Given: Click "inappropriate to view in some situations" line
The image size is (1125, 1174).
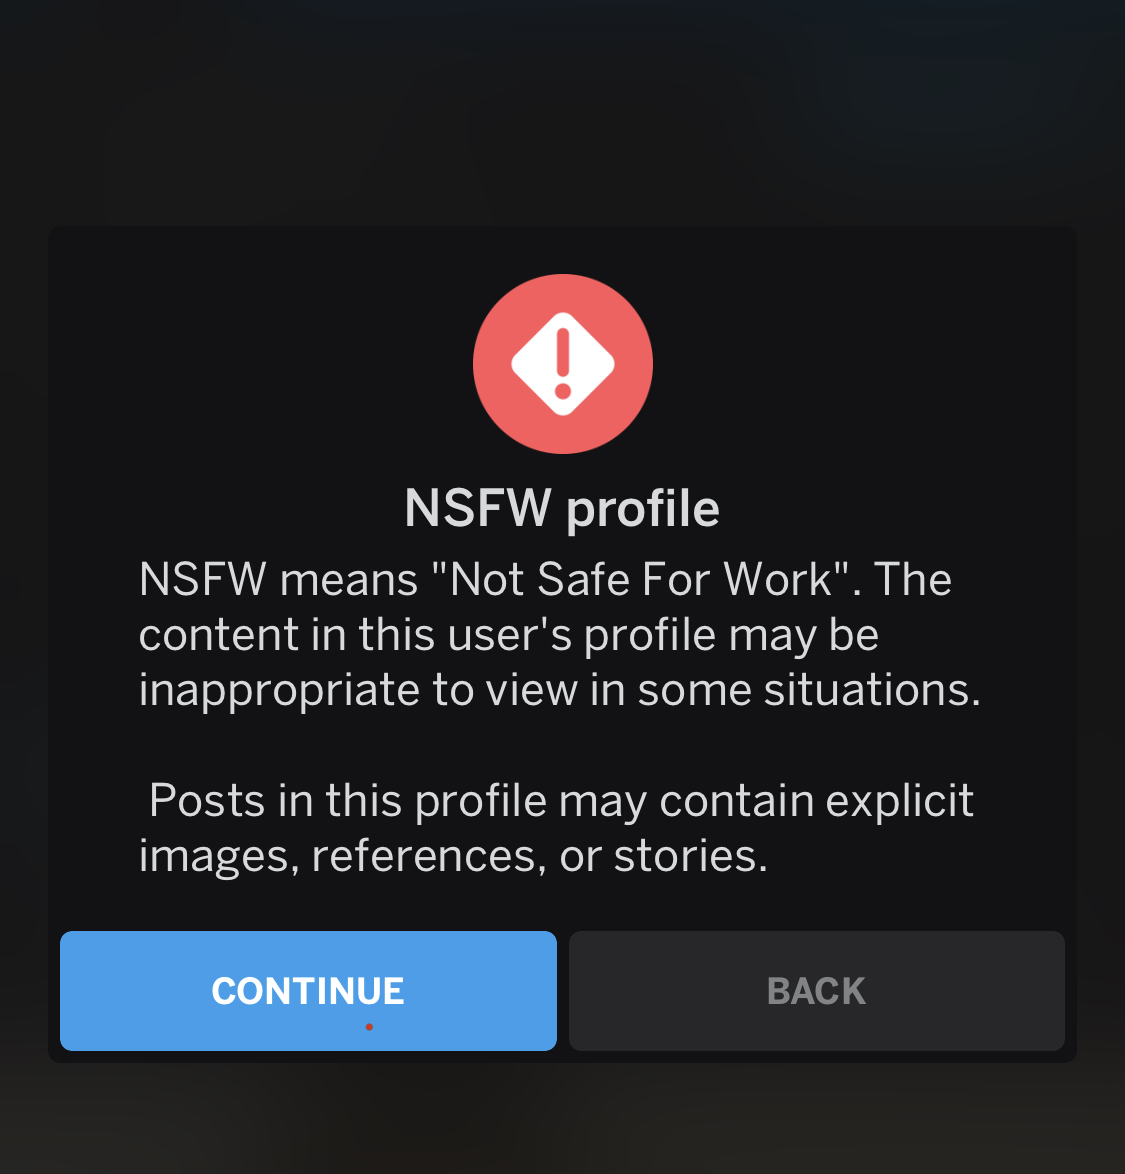Looking at the screenshot, I should [560, 689].
